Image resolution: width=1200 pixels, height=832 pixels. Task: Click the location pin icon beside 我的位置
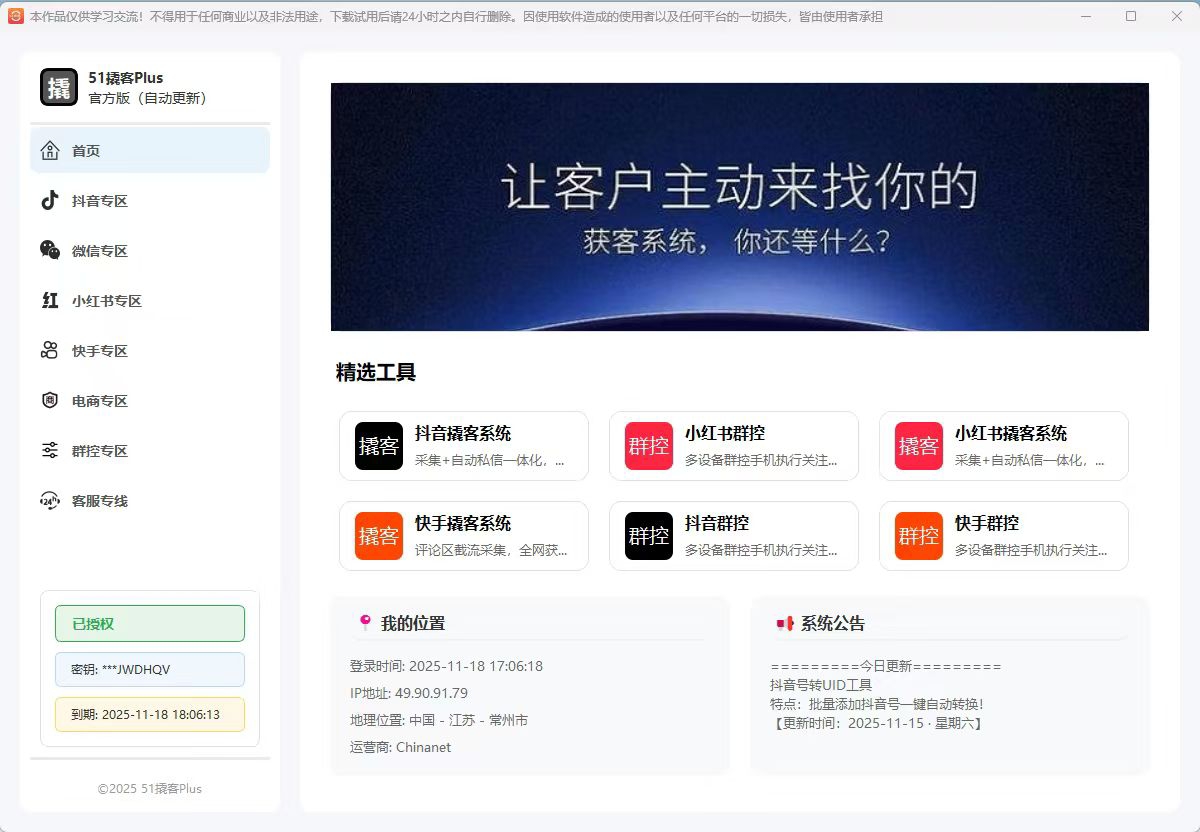click(x=364, y=622)
